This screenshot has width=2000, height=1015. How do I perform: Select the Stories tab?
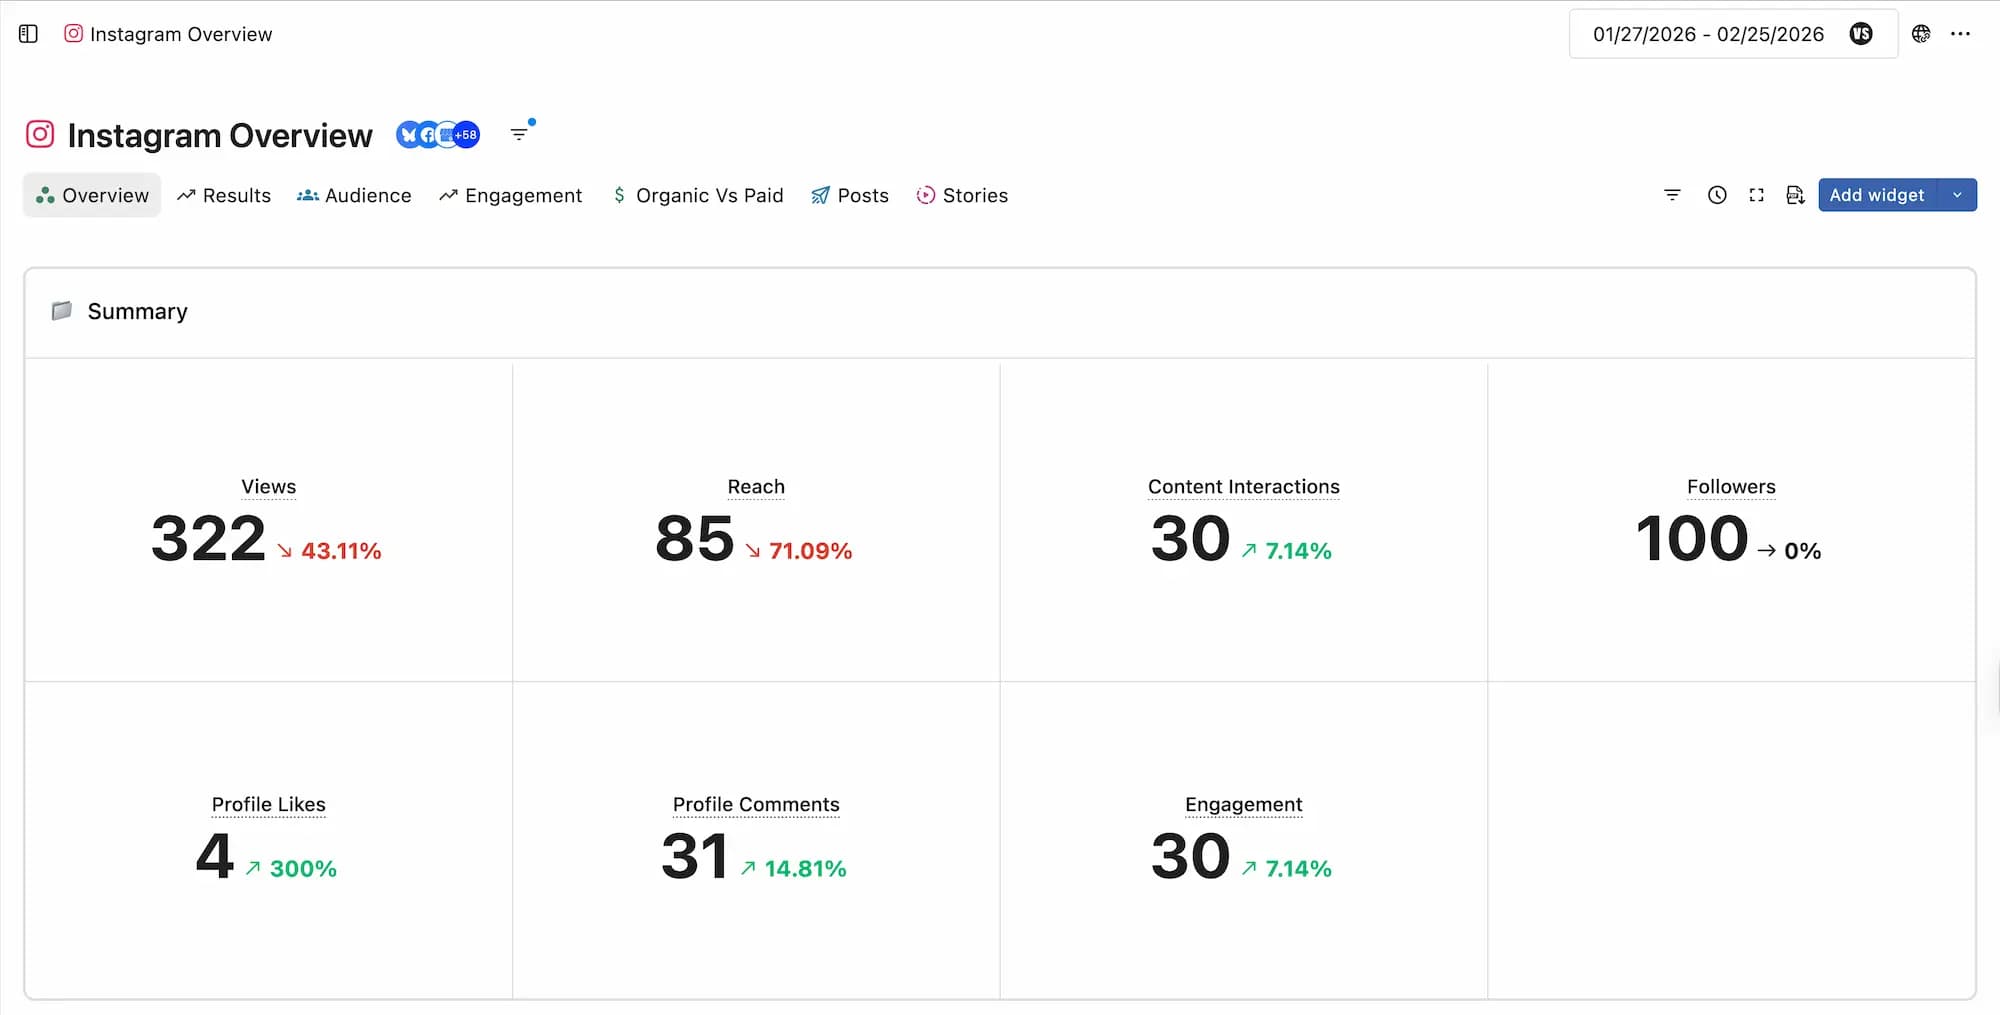click(962, 195)
